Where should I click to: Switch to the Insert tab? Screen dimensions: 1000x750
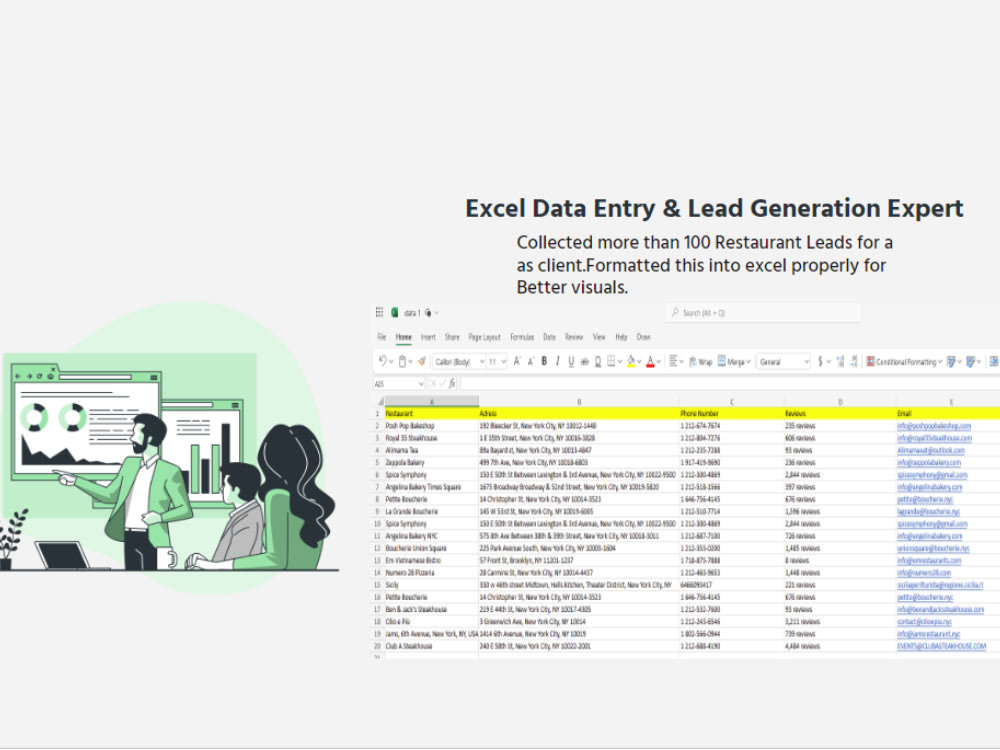(x=428, y=337)
